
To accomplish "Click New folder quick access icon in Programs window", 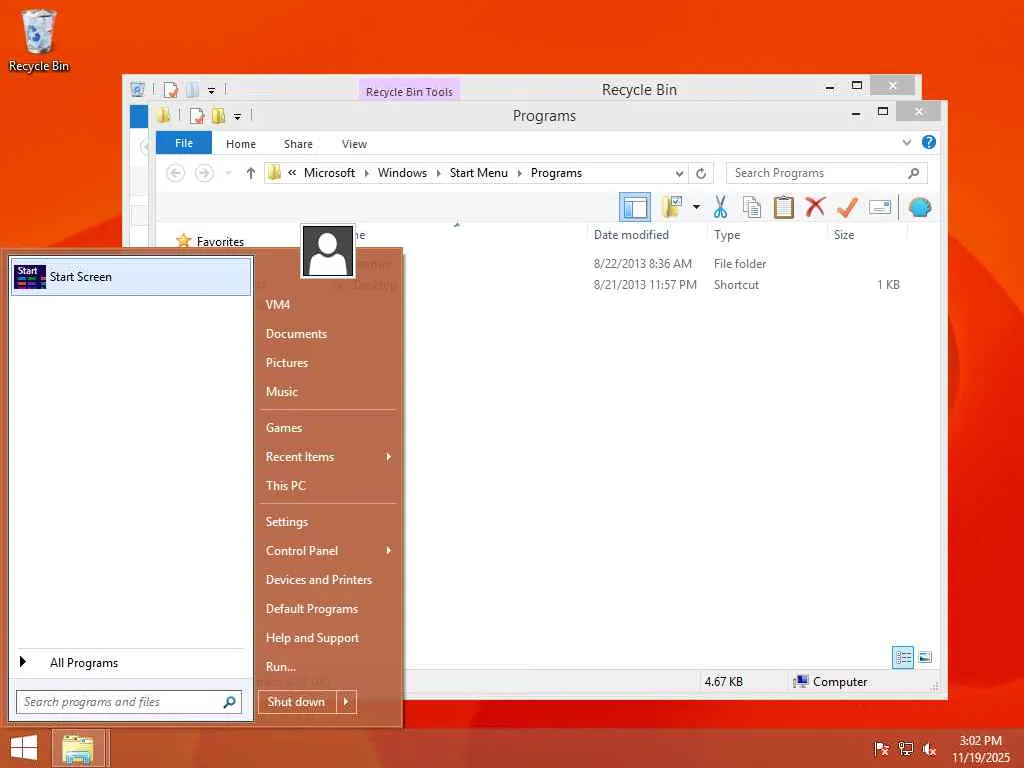I will click(218, 116).
